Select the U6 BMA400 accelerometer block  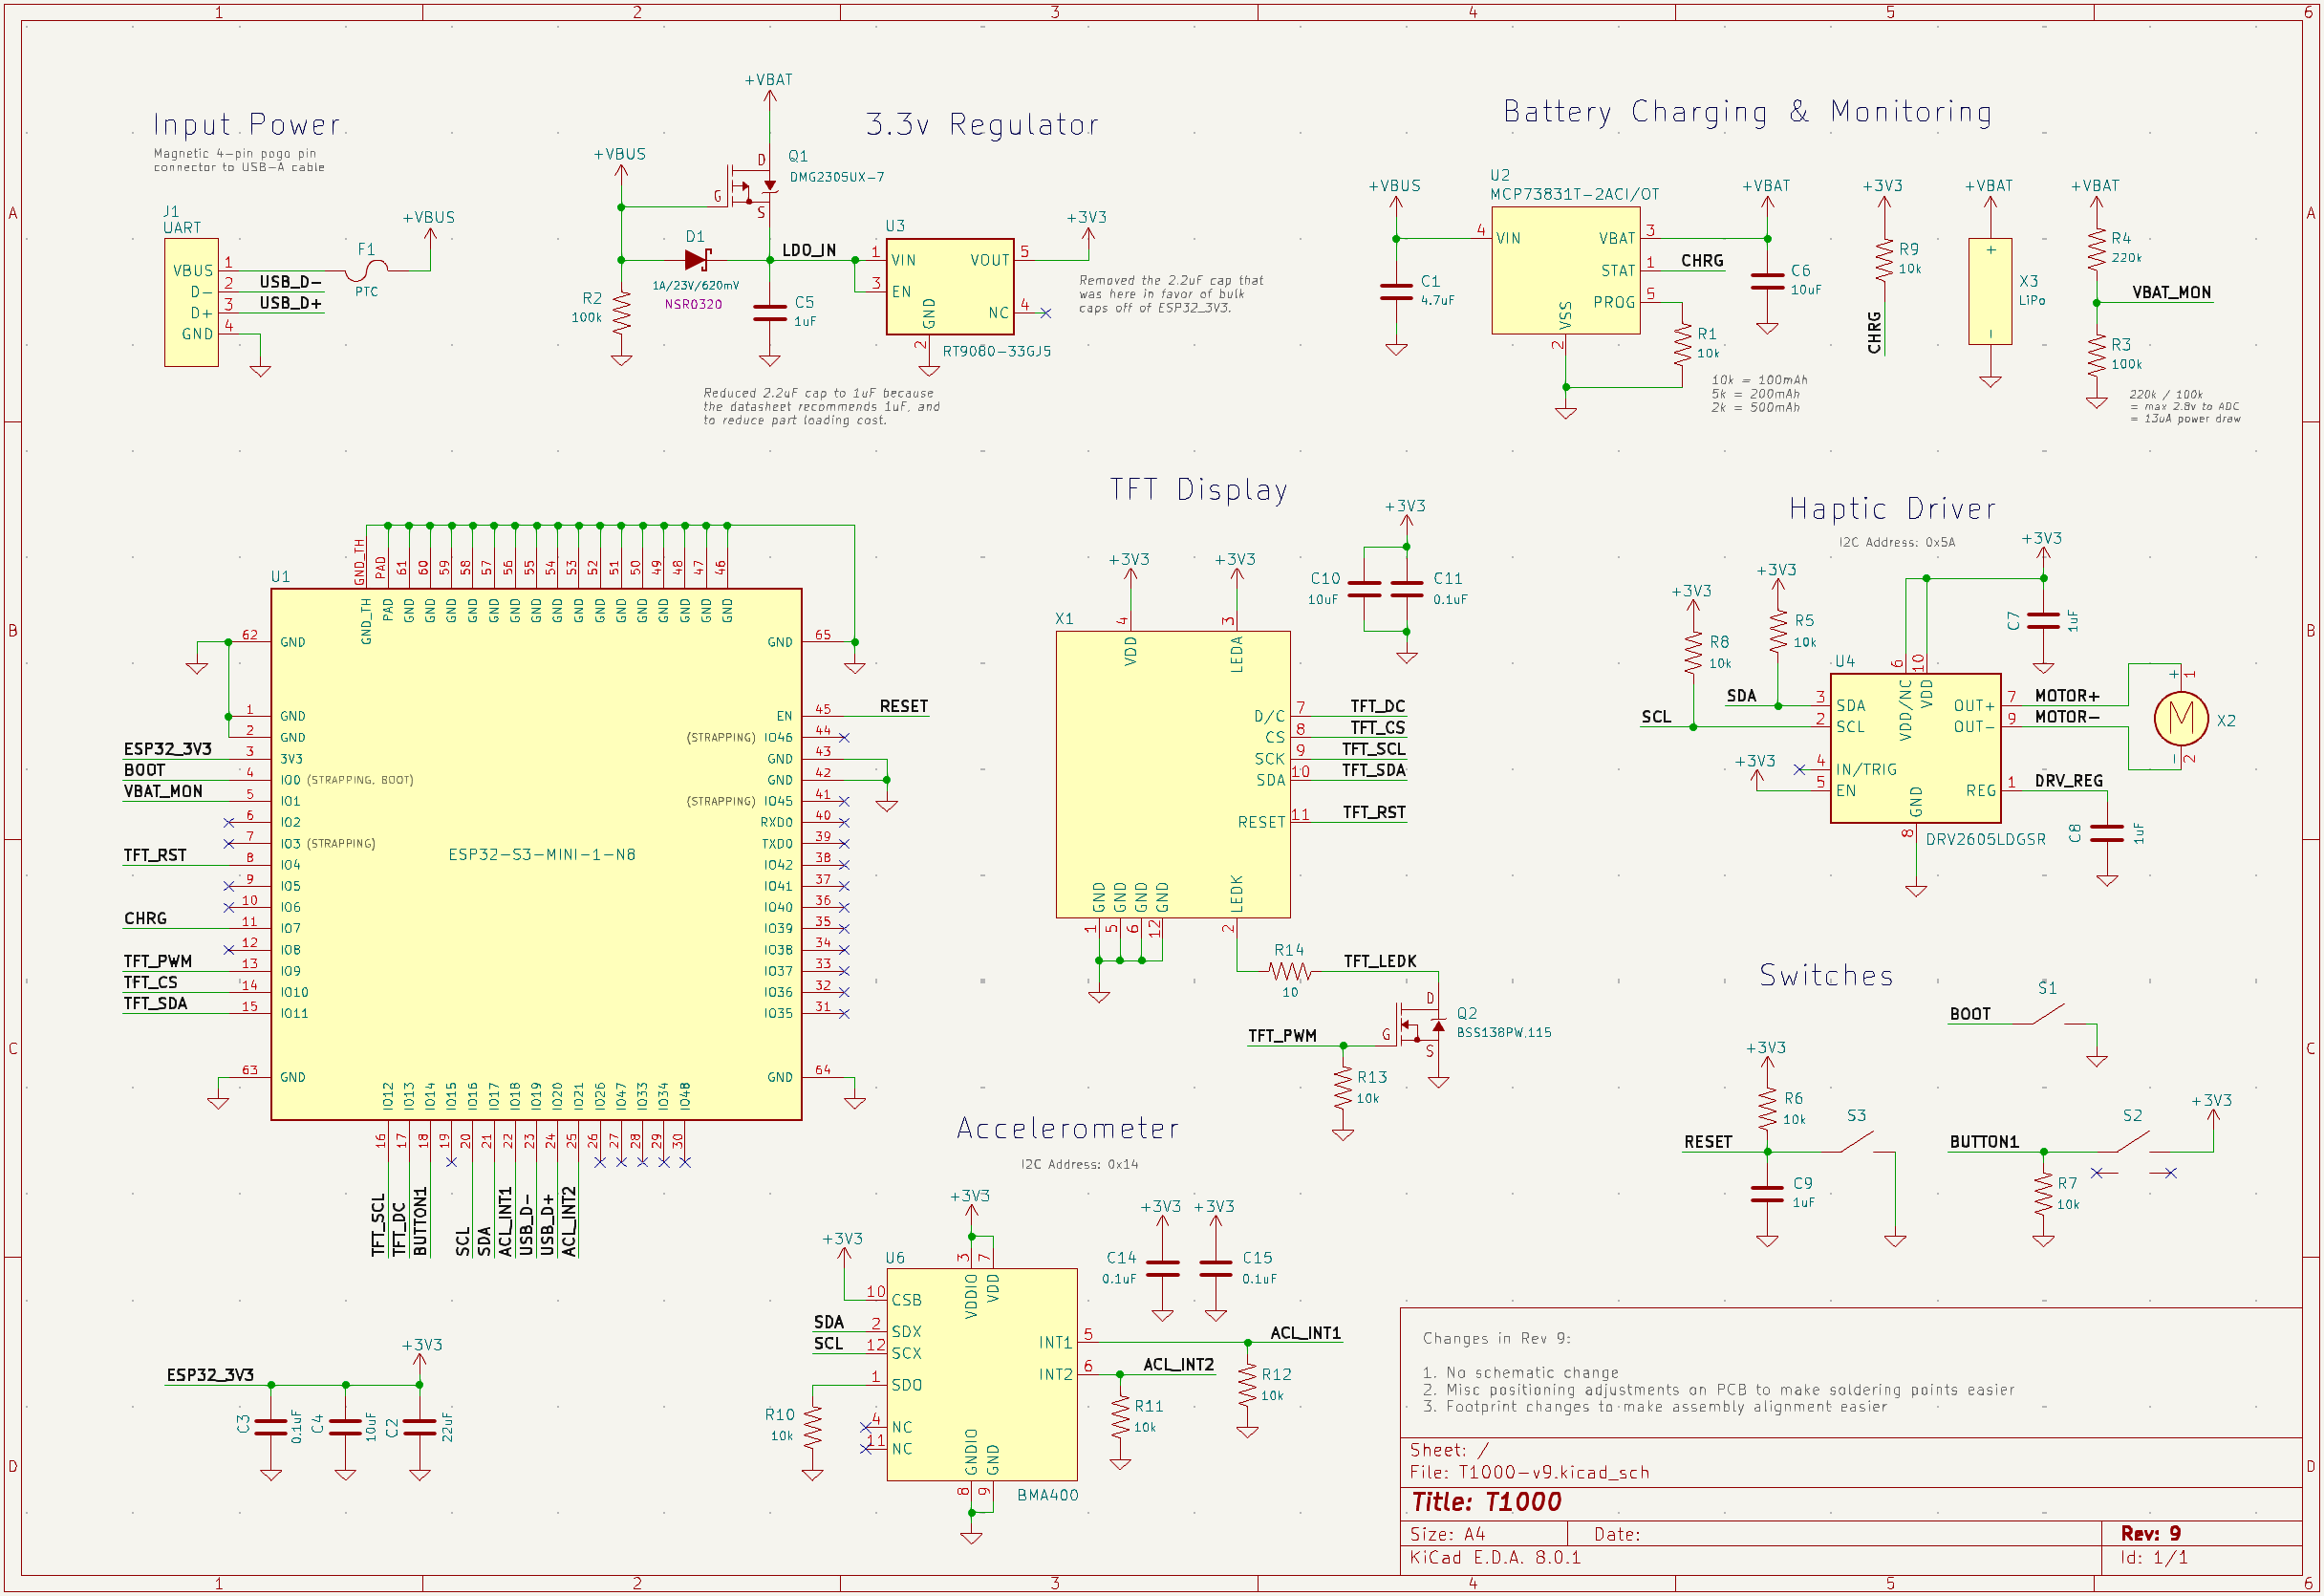click(981, 1375)
